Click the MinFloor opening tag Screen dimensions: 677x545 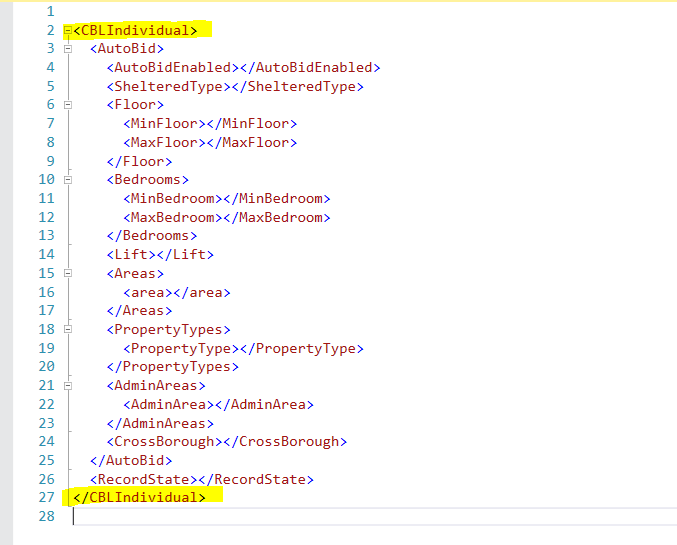coord(165,124)
